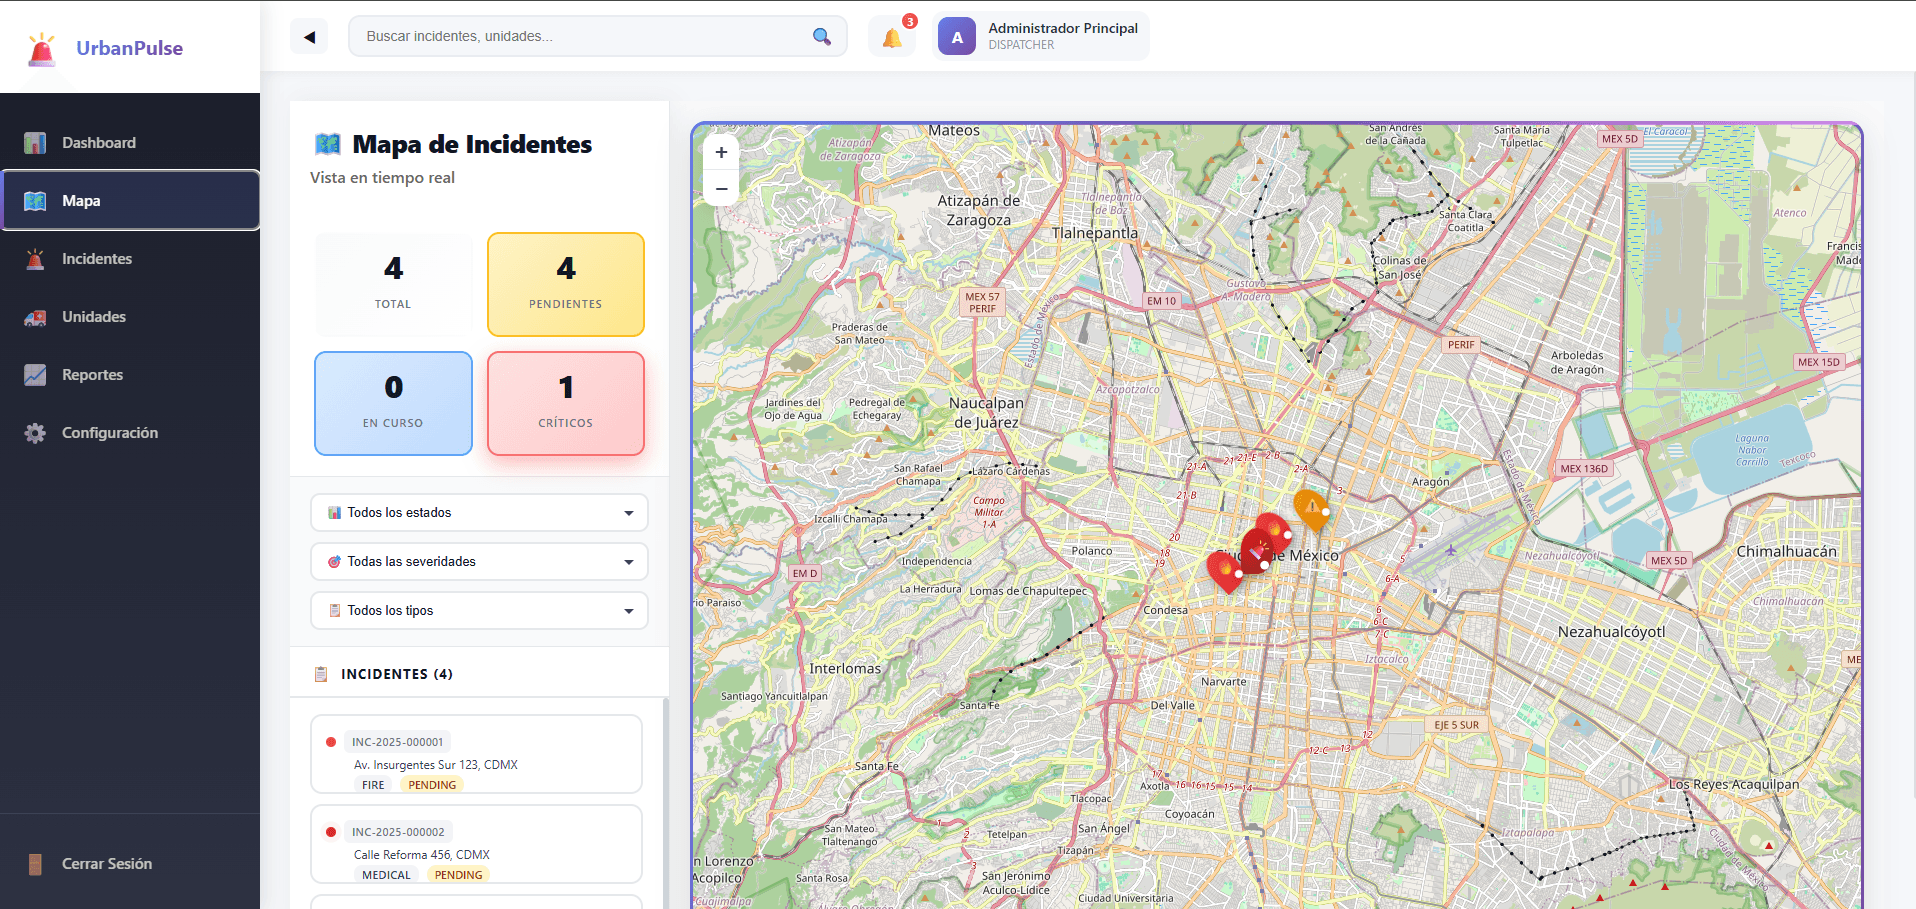This screenshot has height=909, width=1916.
Task: Click the Críticos stat card
Action: point(565,403)
